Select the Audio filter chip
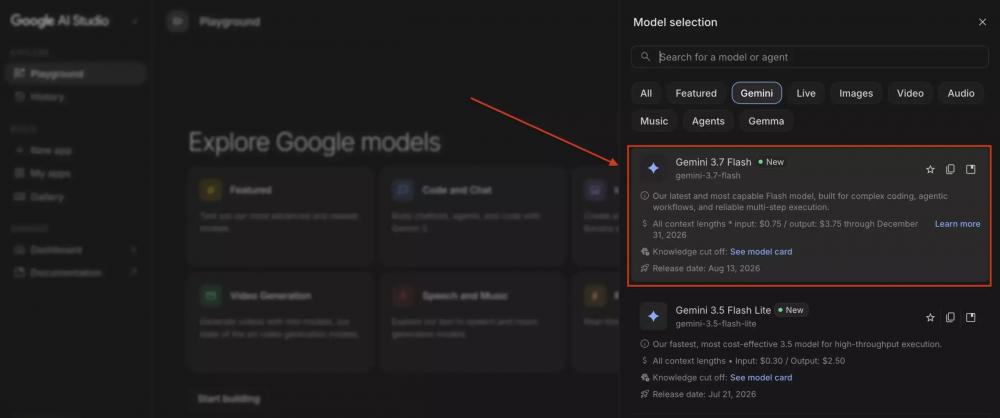The image size is (1000, 418). (960, 93)
